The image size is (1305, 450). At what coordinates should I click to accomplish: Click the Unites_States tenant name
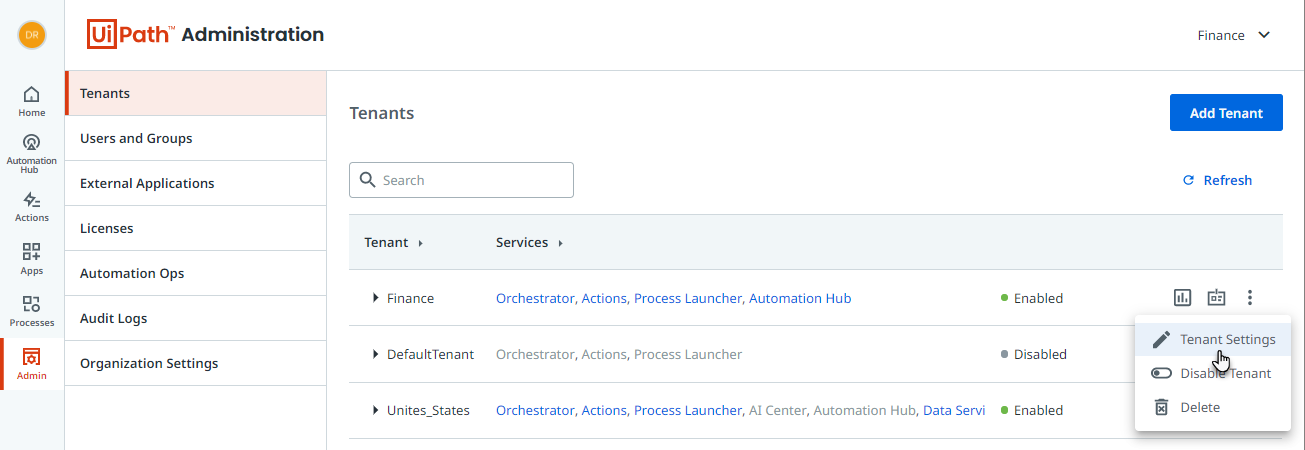pos(428,410)
